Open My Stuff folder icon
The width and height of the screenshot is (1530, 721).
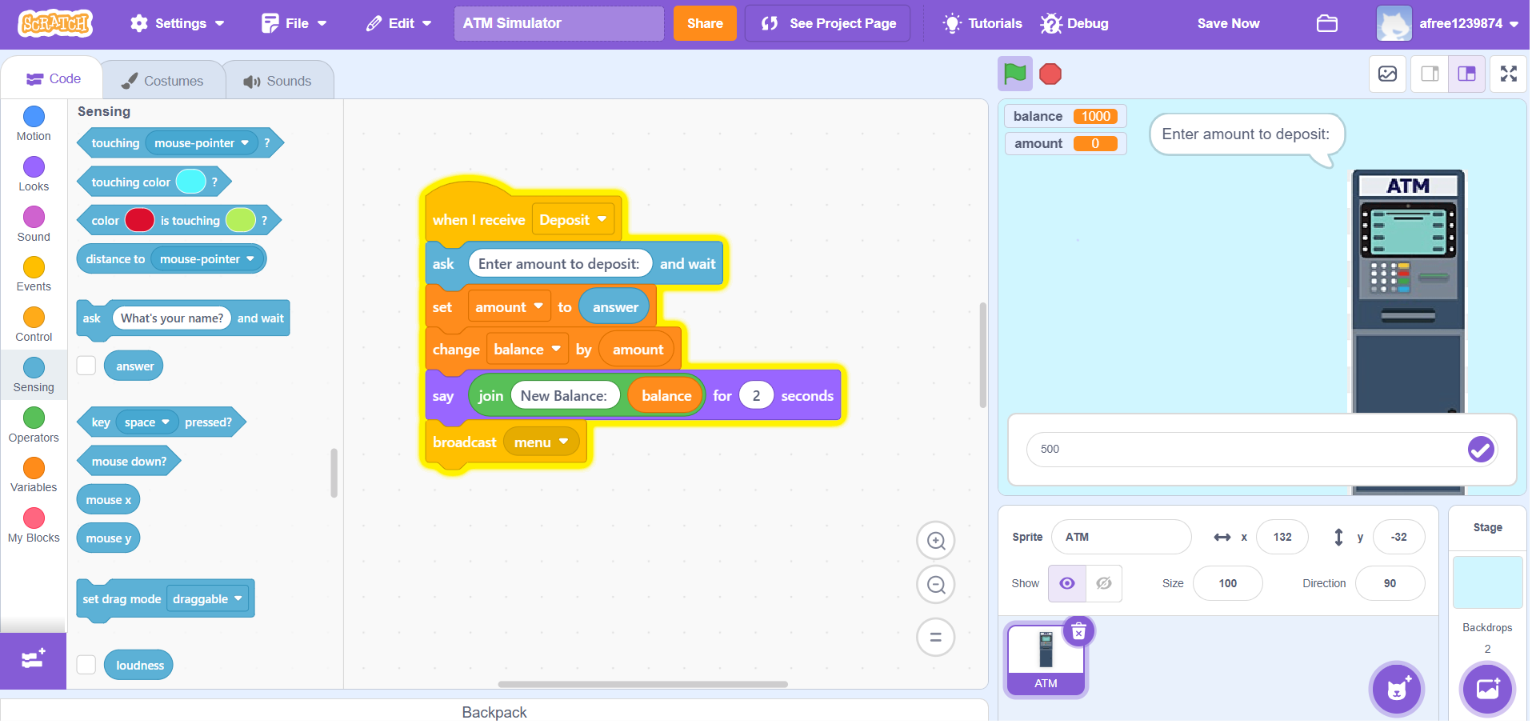[1327, 23]
